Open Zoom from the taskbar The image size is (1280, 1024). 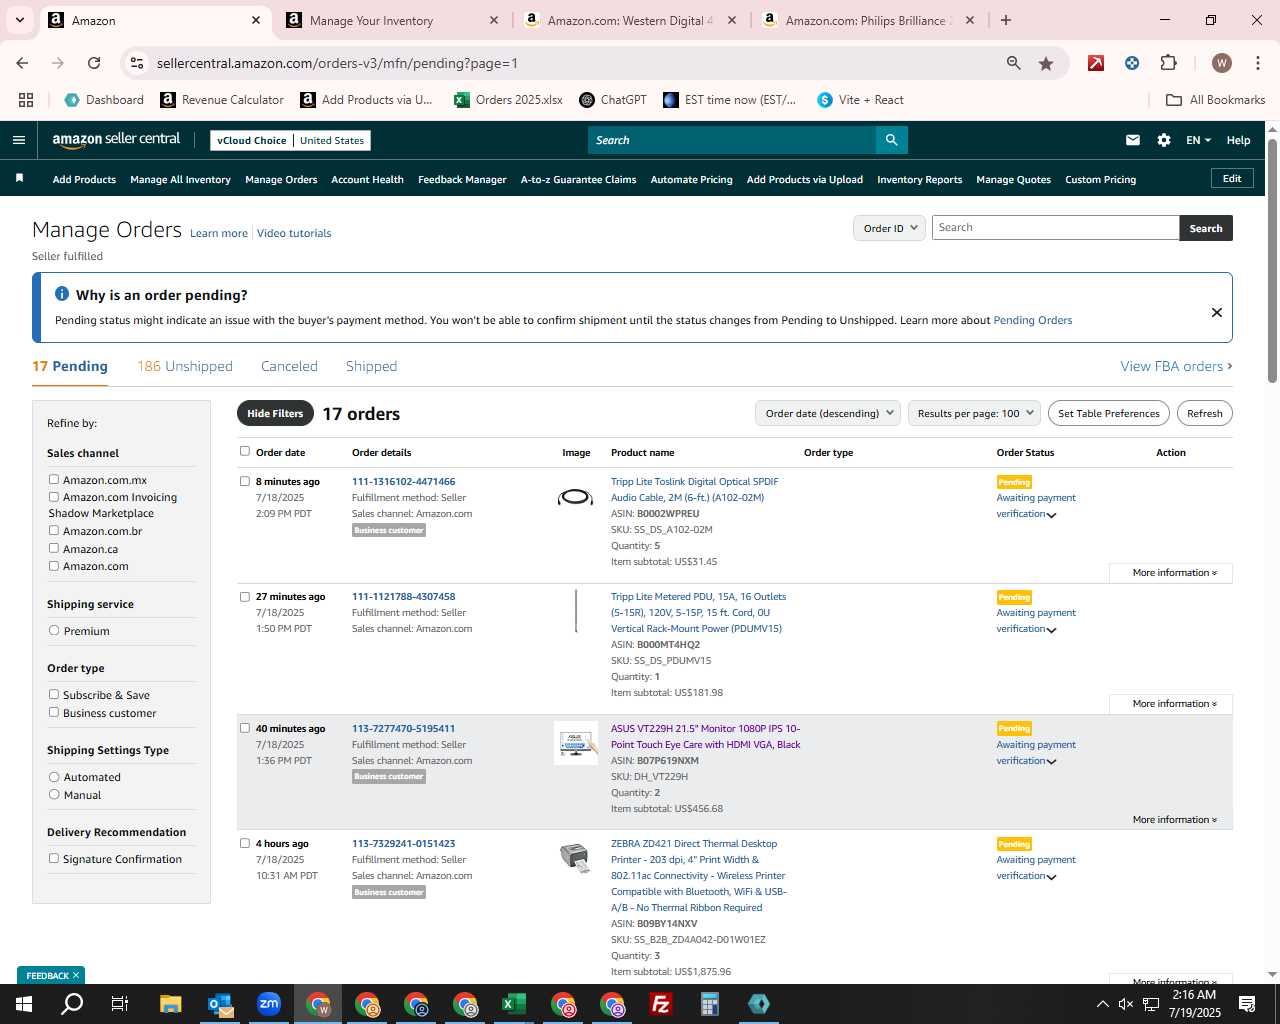pos(269,1004)
